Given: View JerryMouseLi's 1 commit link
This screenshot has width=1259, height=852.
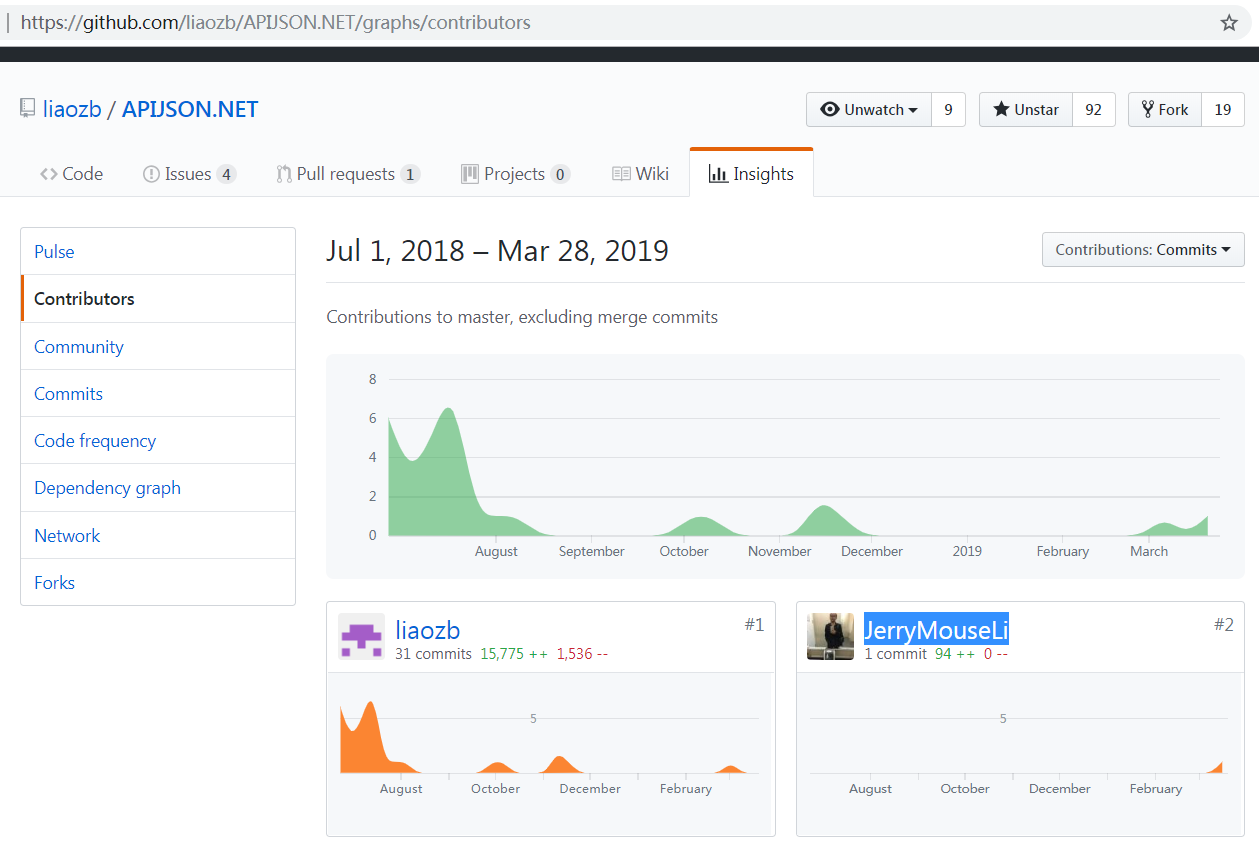Looking at the screenshot, I should tap(896, 654).
